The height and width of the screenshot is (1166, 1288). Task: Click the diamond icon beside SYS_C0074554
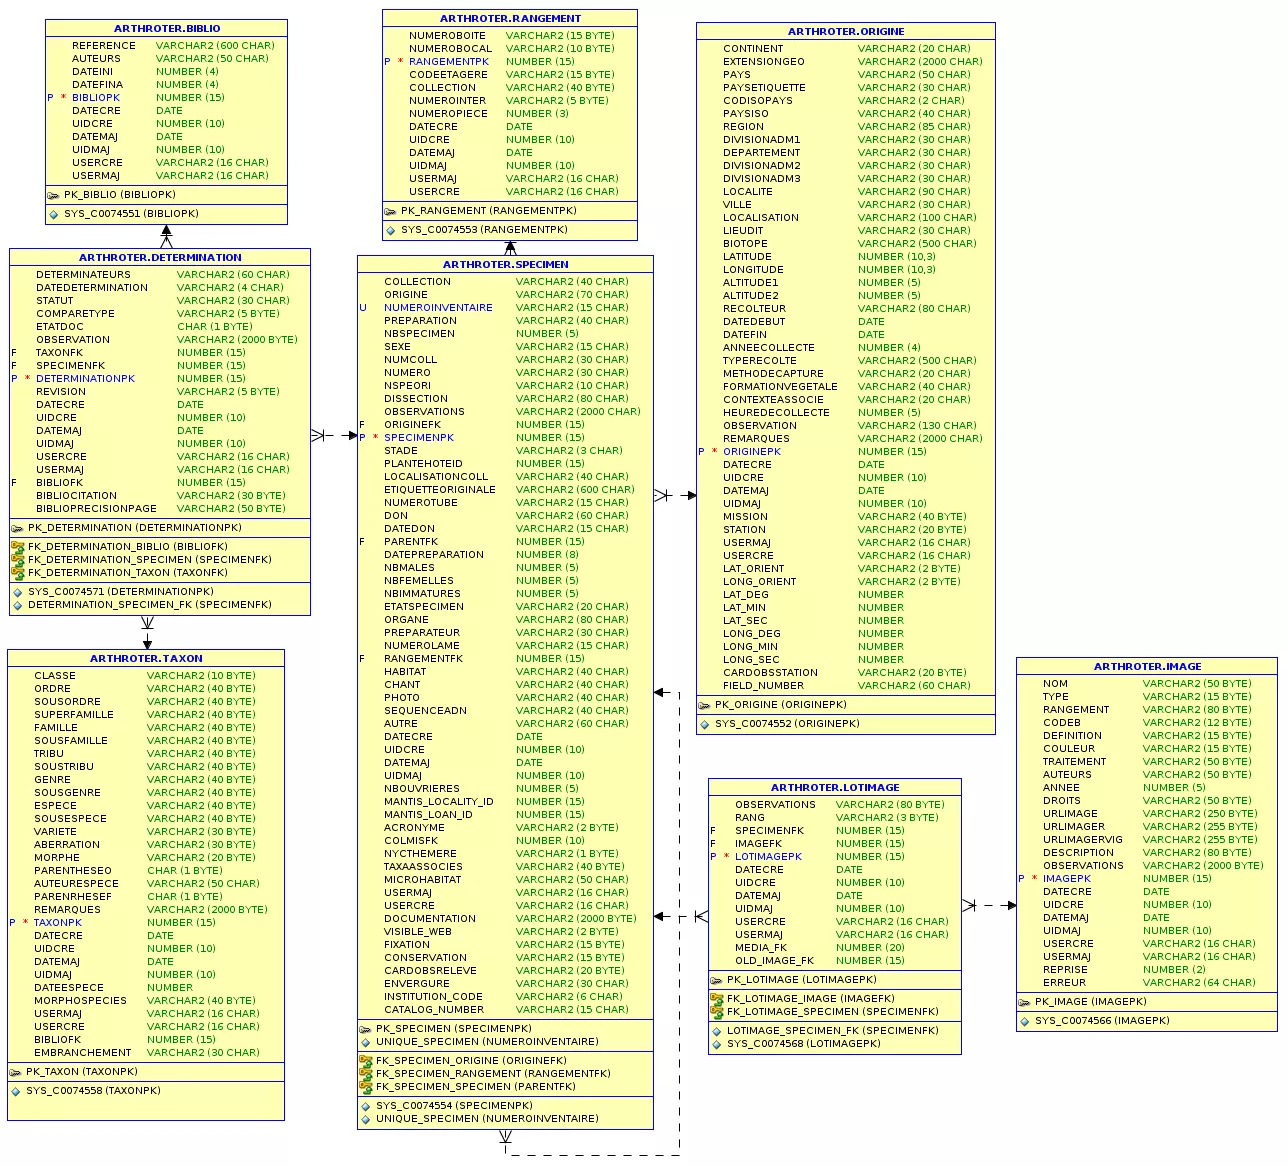coord(366,1106)
